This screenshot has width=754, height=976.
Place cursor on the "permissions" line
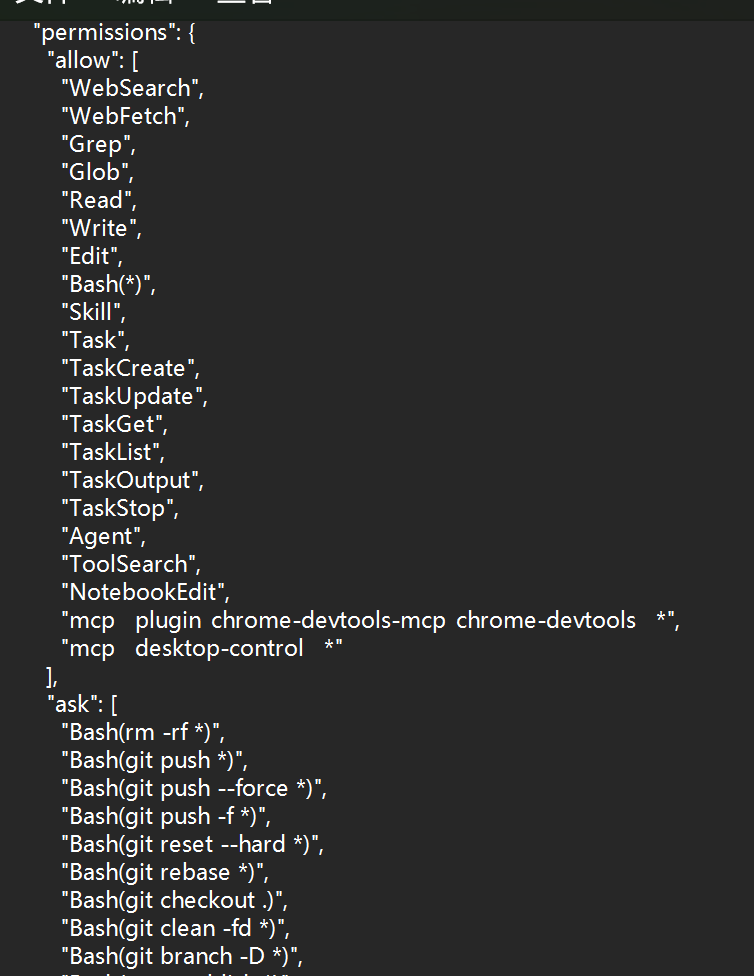click(114, 32)
